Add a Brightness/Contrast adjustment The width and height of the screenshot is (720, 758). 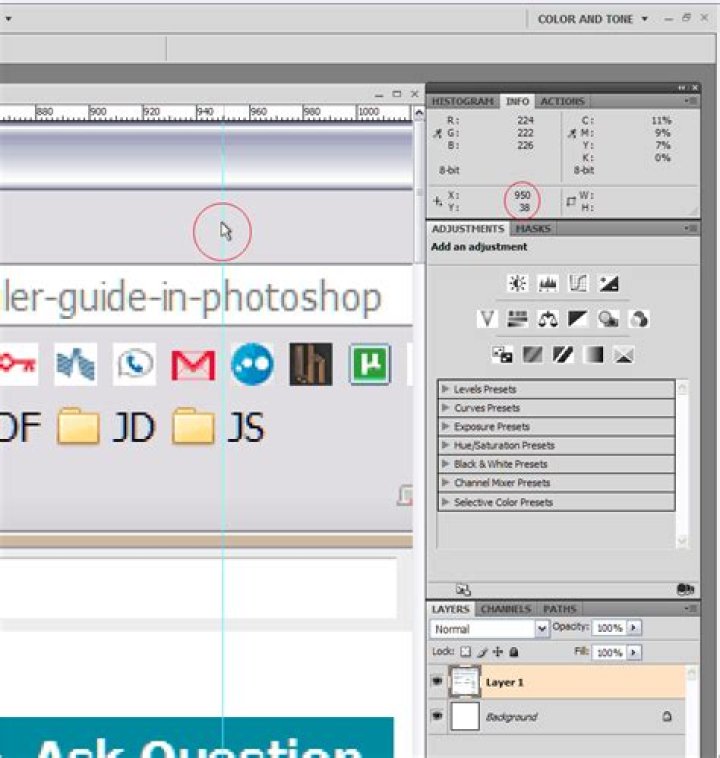pos(517,283)
